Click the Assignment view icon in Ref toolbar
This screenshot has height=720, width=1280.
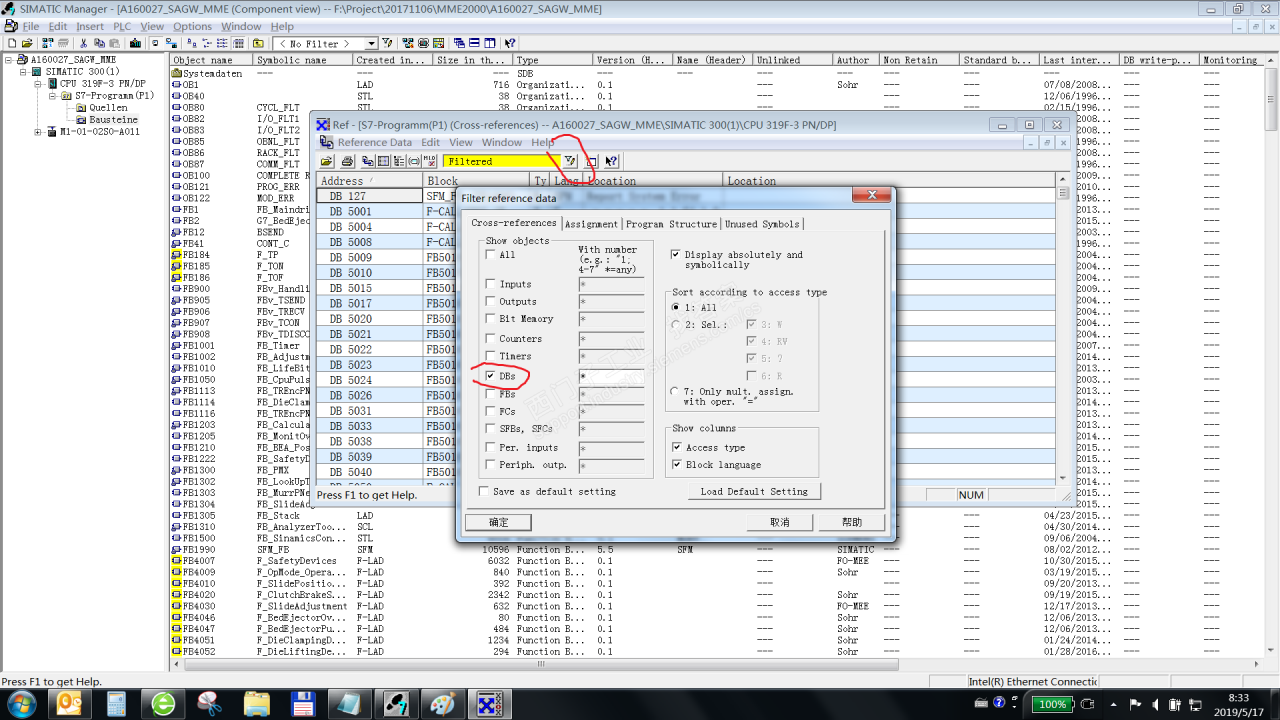(x=384, y=161)
